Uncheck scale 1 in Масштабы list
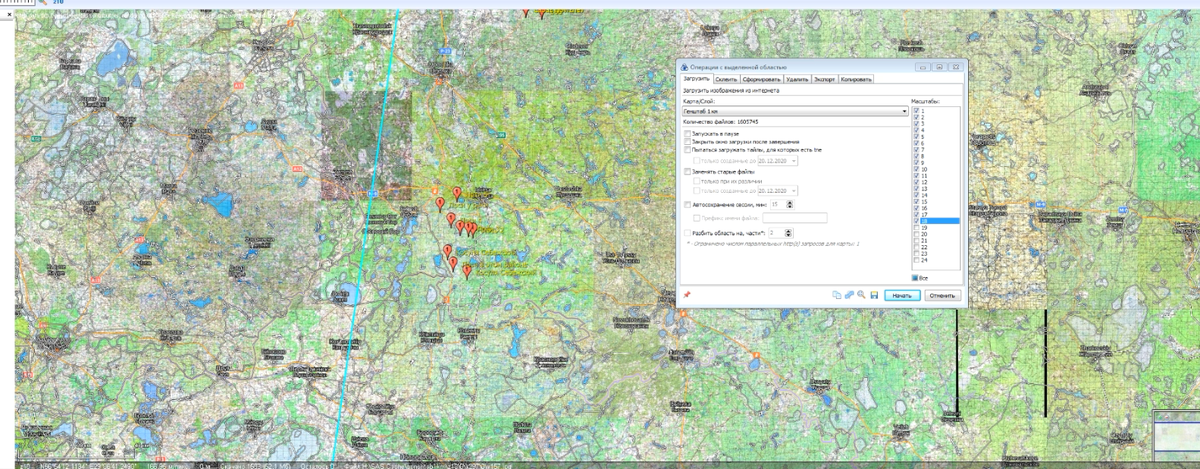The image size is (1200, 469). click(x=917, y=110)
